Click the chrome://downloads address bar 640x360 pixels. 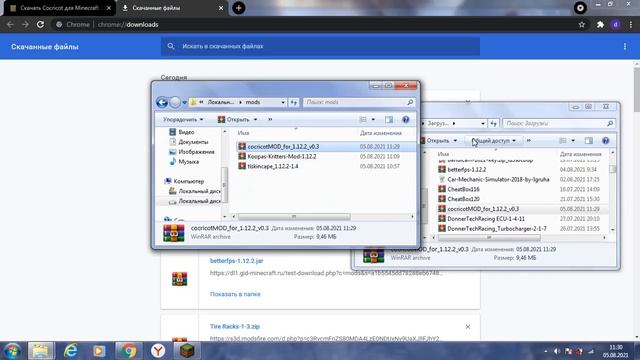point(314,24)
